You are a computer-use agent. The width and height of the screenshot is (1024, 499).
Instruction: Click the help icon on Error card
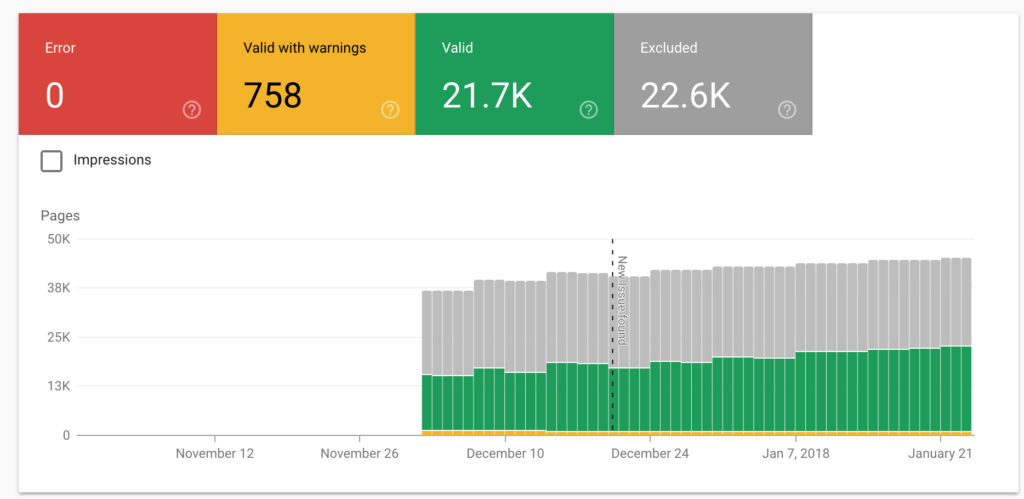(192, 110)
